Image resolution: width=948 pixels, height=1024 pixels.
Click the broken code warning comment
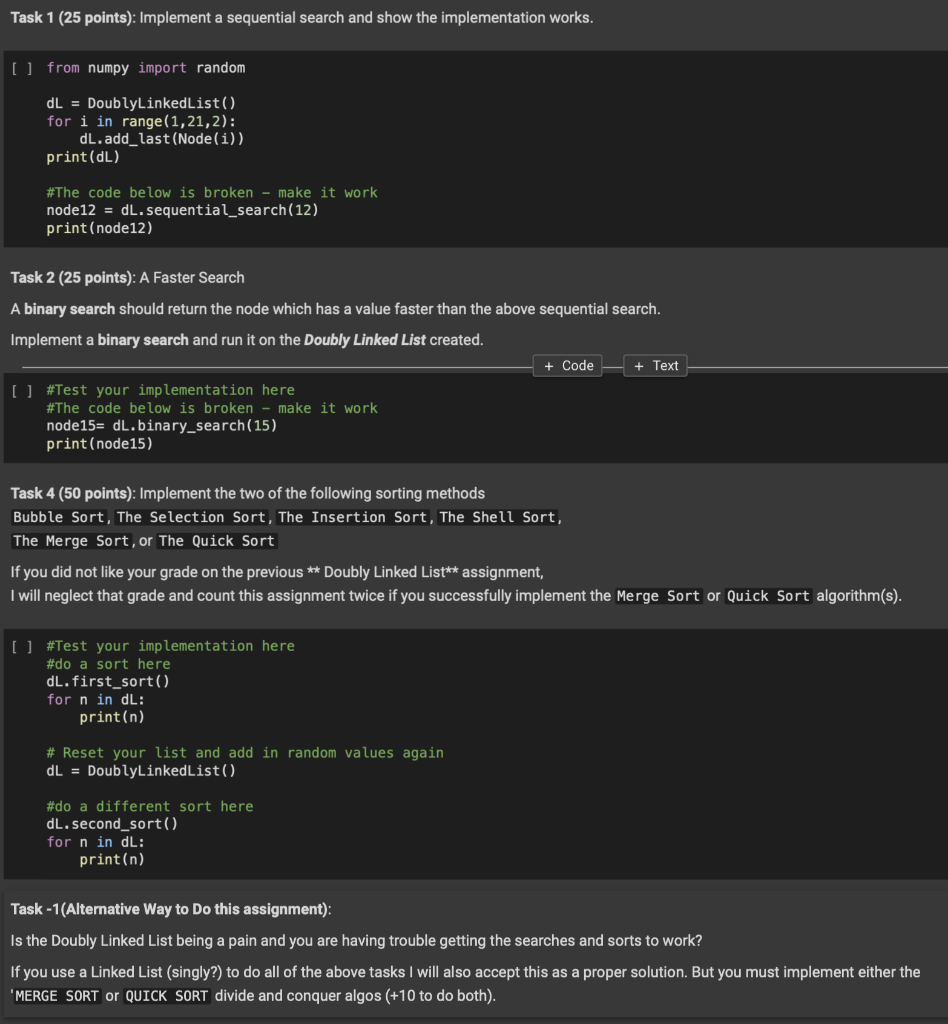tap(210, 192)
